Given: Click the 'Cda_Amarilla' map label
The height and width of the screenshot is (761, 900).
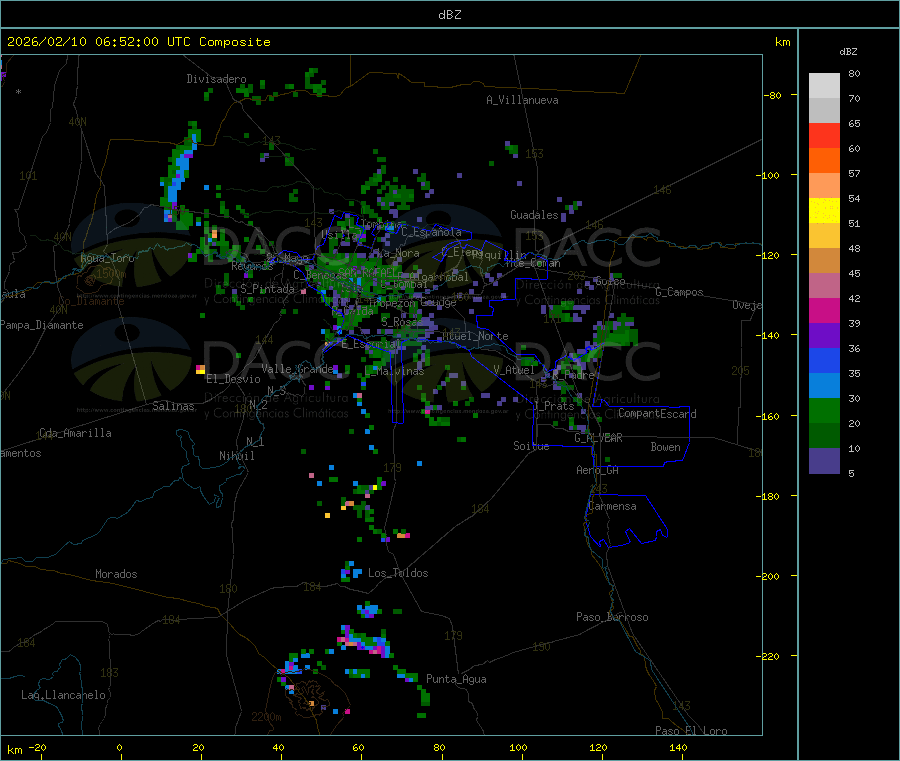Looking at the screenshot, I should (75, 433).
